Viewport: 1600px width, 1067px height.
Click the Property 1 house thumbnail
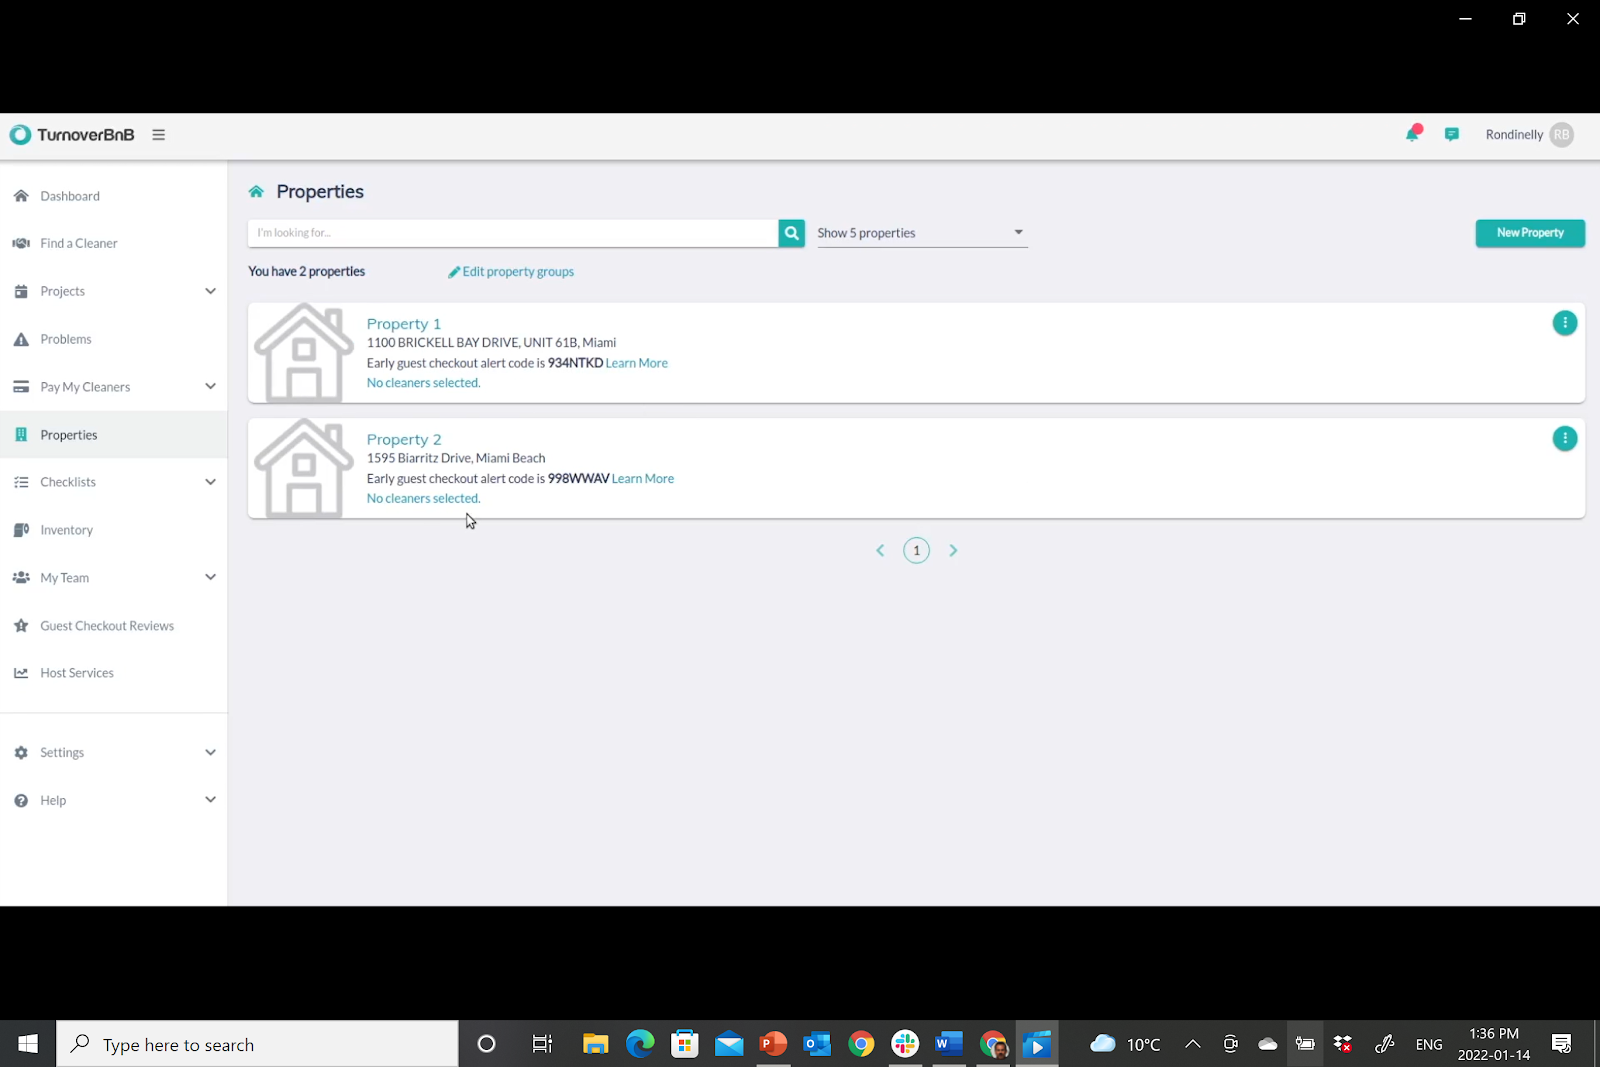(304, 353)
